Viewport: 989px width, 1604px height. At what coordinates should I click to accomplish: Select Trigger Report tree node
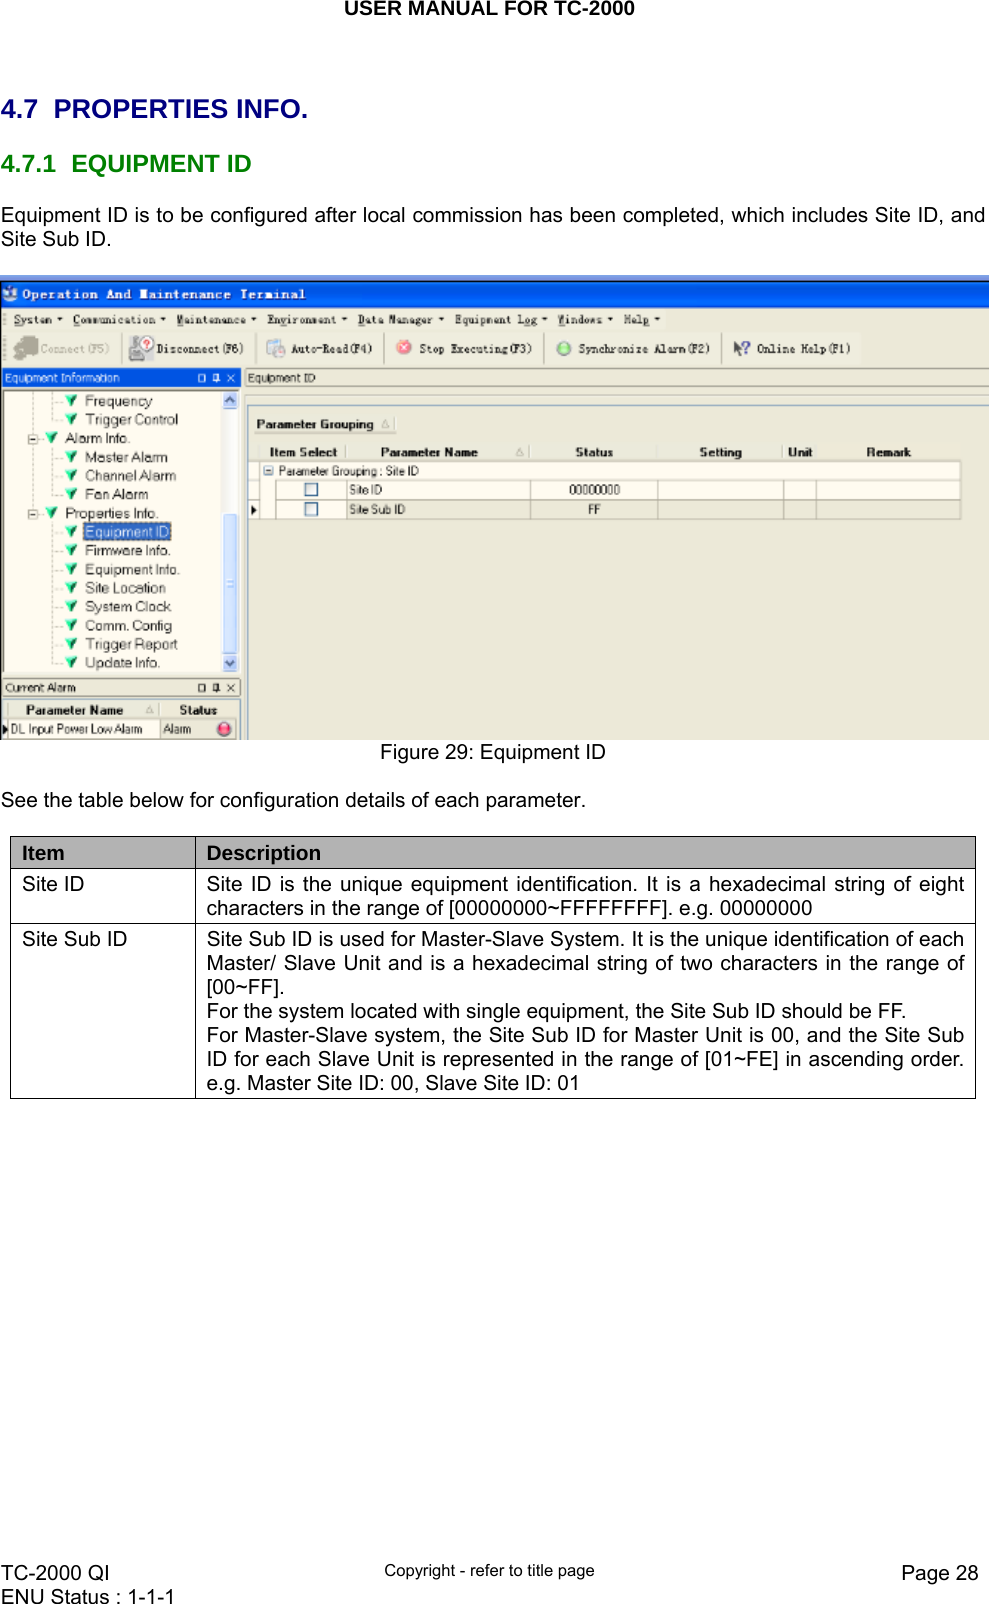[131, 644]
